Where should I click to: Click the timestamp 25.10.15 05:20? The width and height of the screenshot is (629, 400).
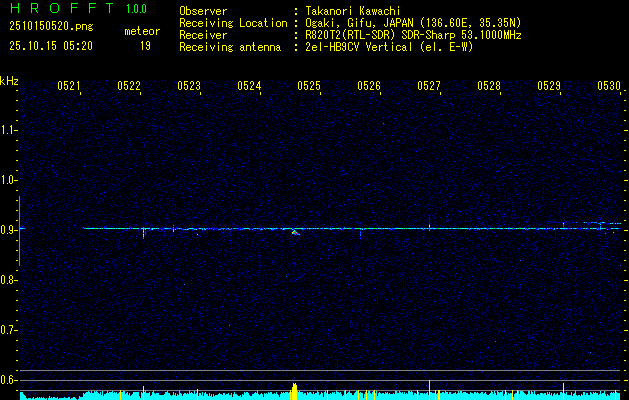(51, 46)
